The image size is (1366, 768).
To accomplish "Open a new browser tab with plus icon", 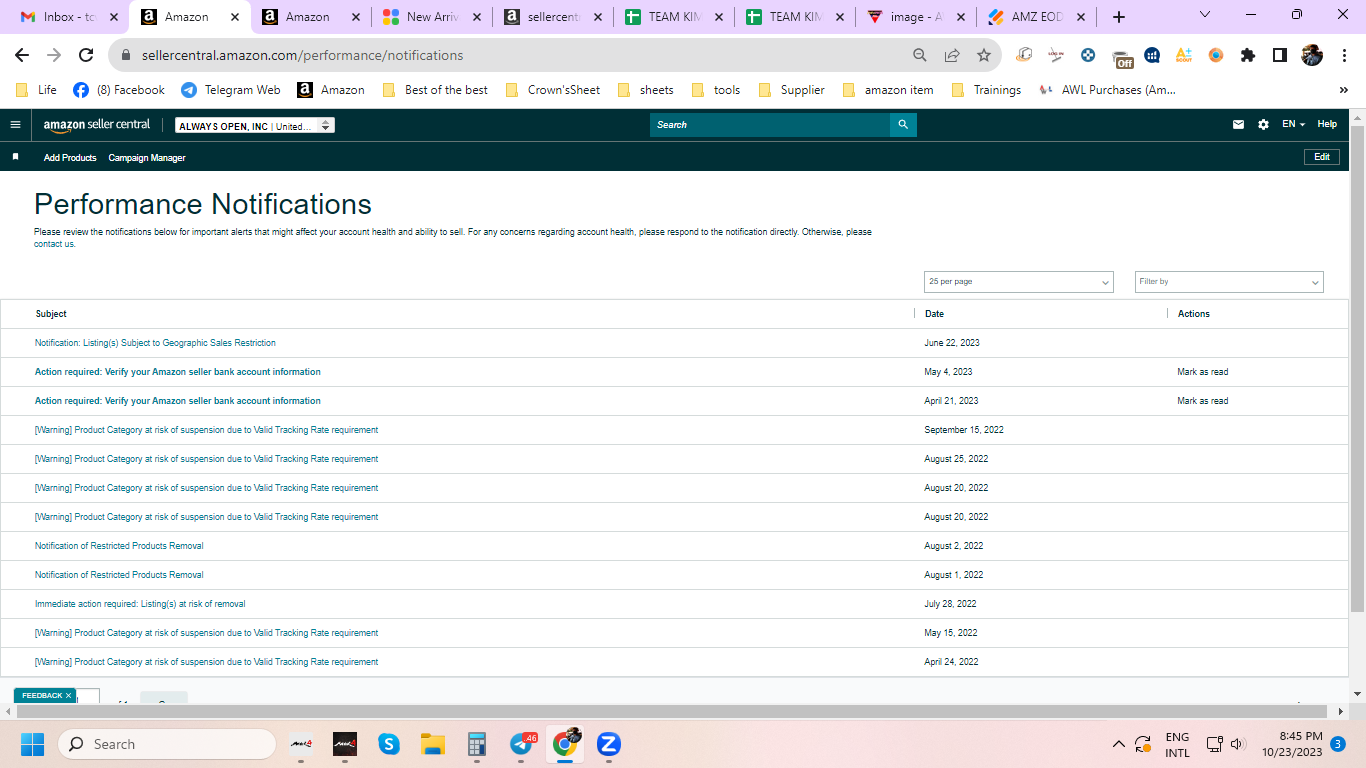I will point(1119,17).
